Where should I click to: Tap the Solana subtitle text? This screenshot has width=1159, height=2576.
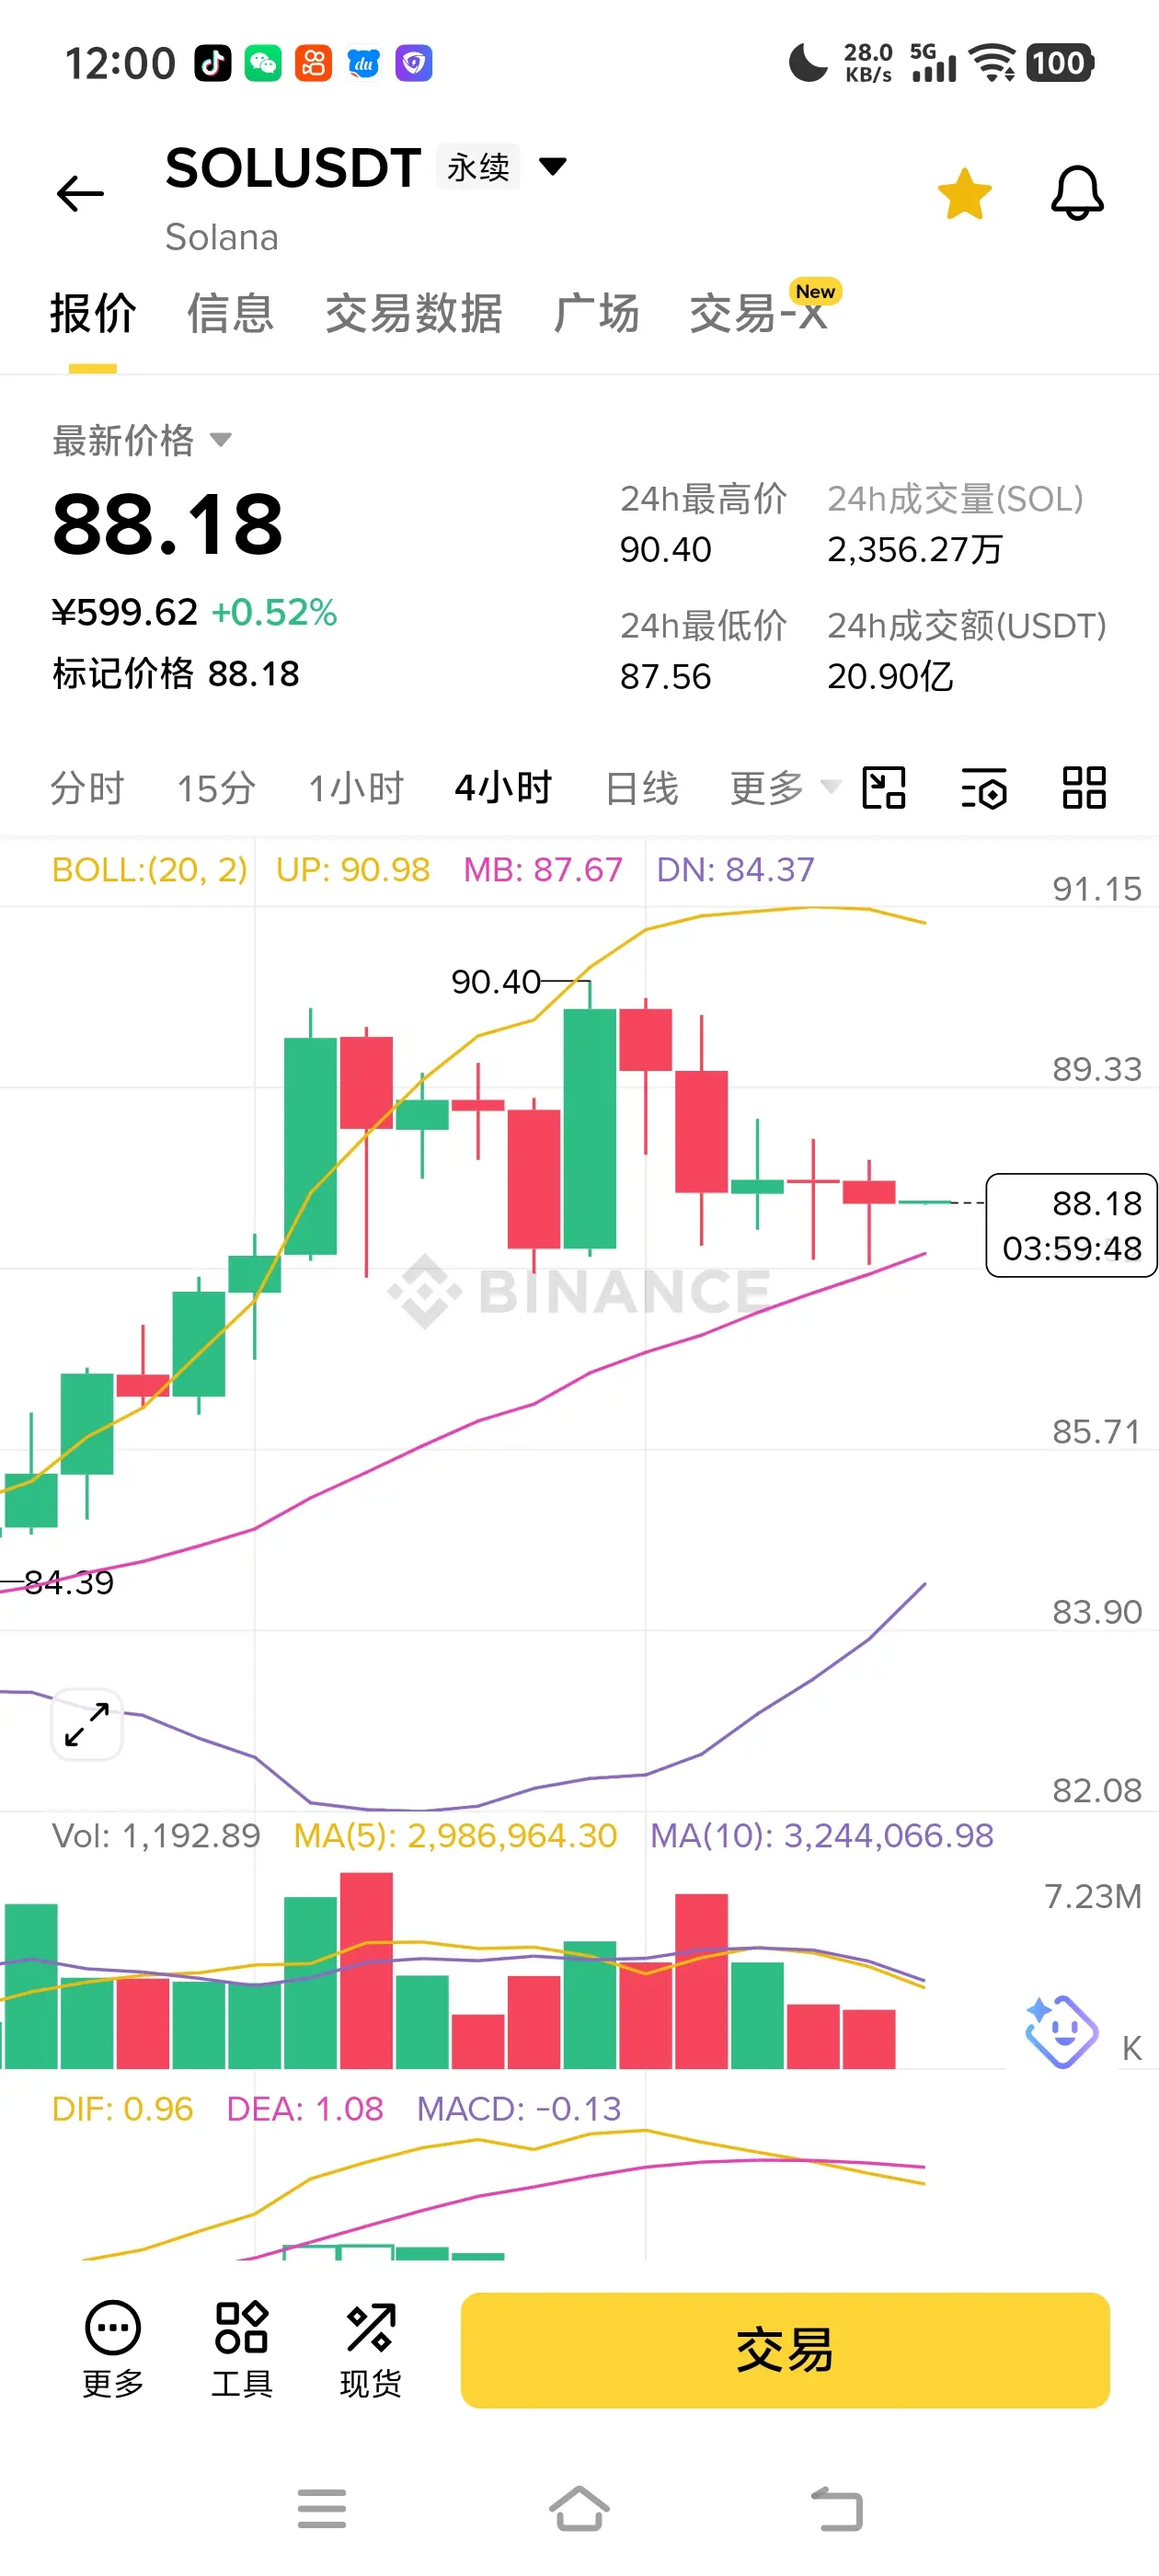click(x=222, y=238)
